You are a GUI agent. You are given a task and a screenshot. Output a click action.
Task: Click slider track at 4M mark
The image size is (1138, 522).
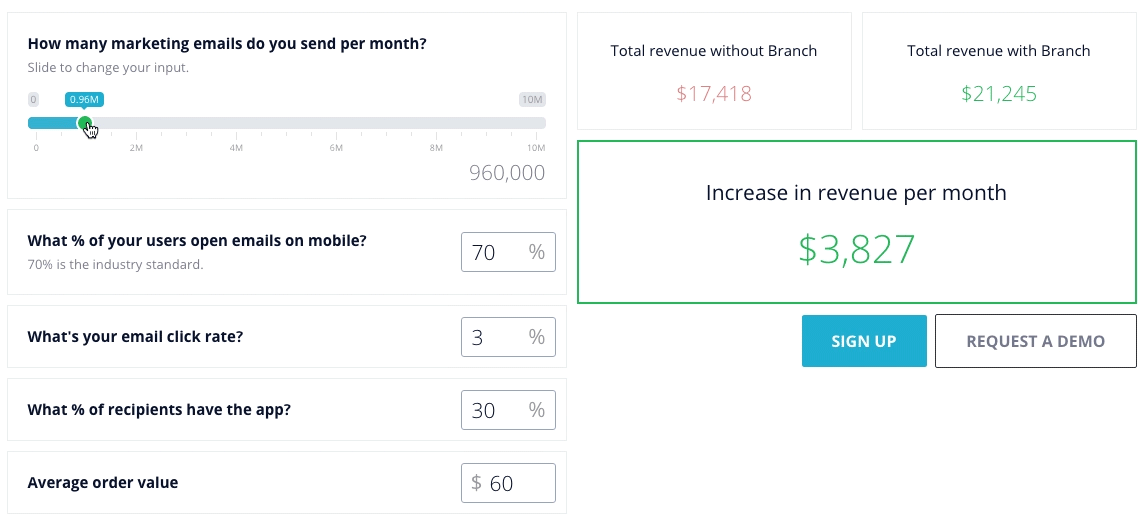(236, 123)
